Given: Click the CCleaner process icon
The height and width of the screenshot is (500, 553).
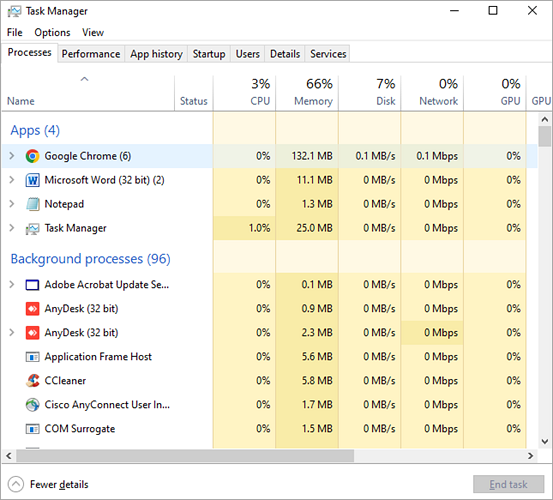Looking at the screenshot, I should point(32,380).
